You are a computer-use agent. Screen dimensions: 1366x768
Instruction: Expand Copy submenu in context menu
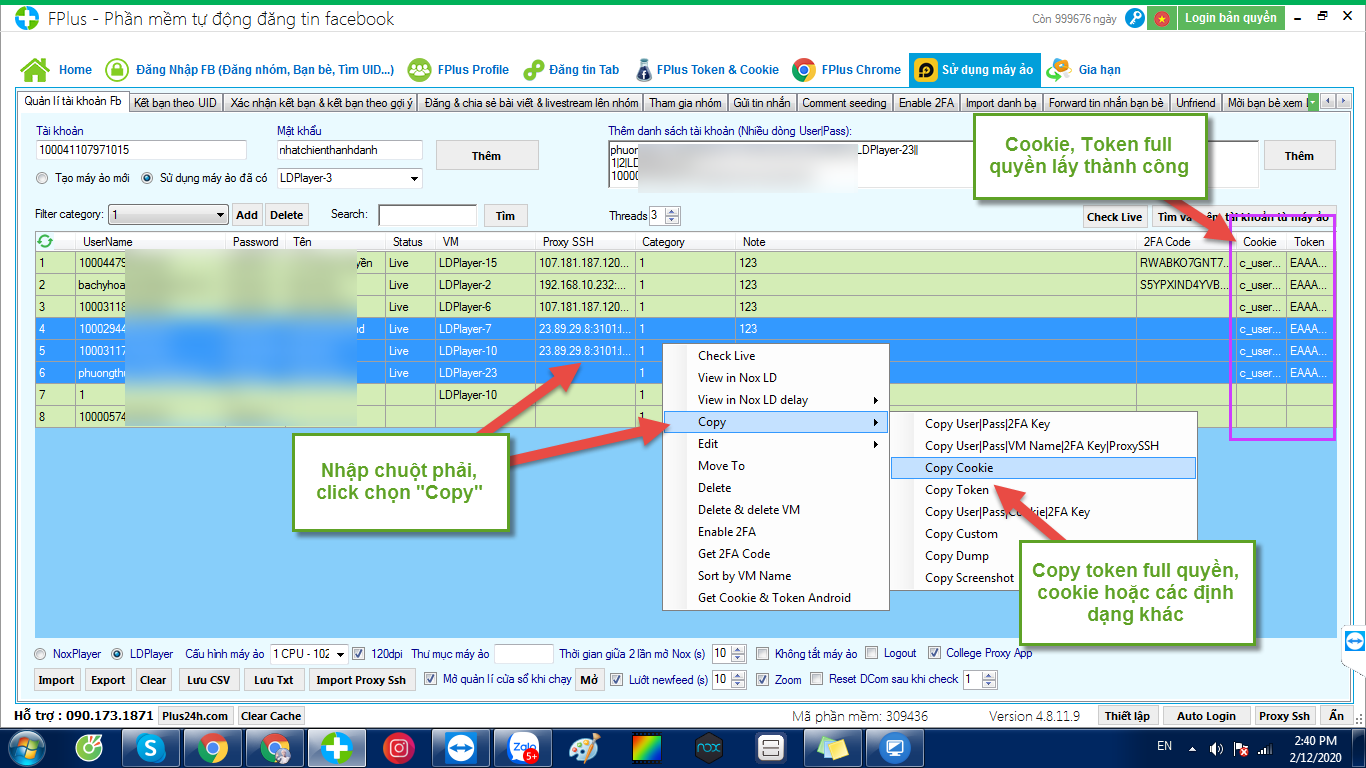click(x=776, y=422)
